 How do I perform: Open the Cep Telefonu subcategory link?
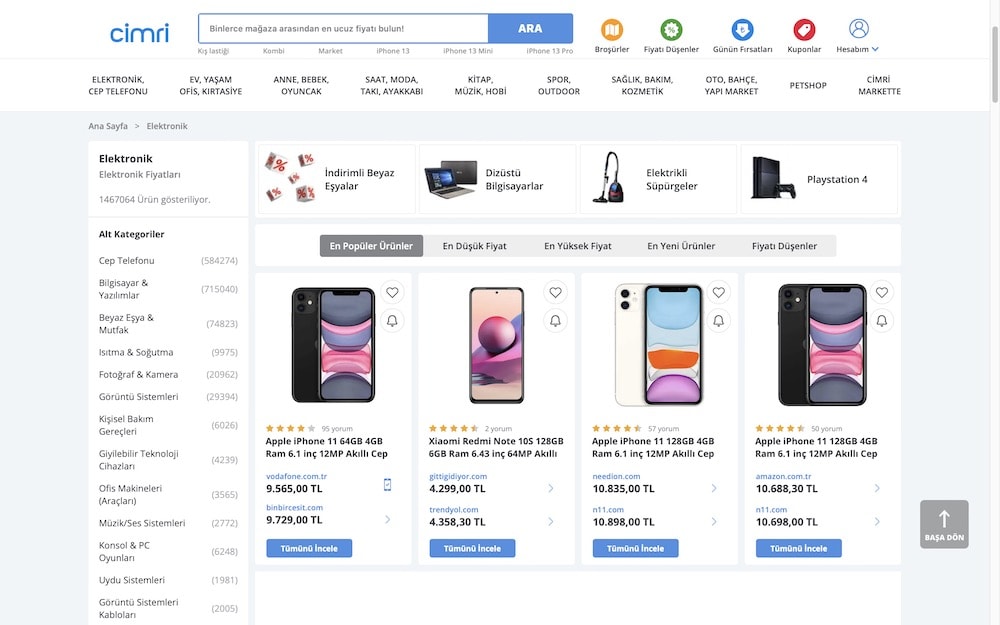pos(126,261)
